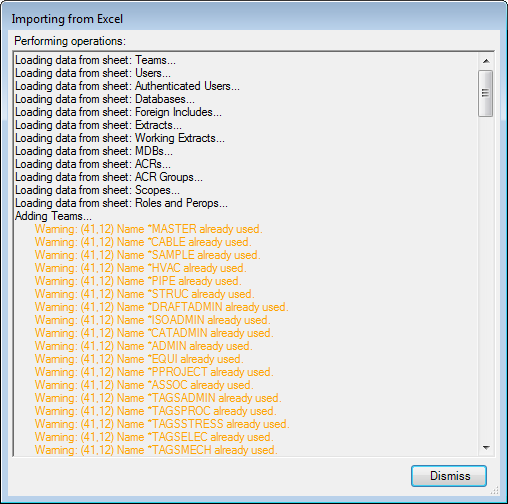Click the Dismiss button
Screen dimensions: 508x504
pyautogui.click(x=449, y=476)
